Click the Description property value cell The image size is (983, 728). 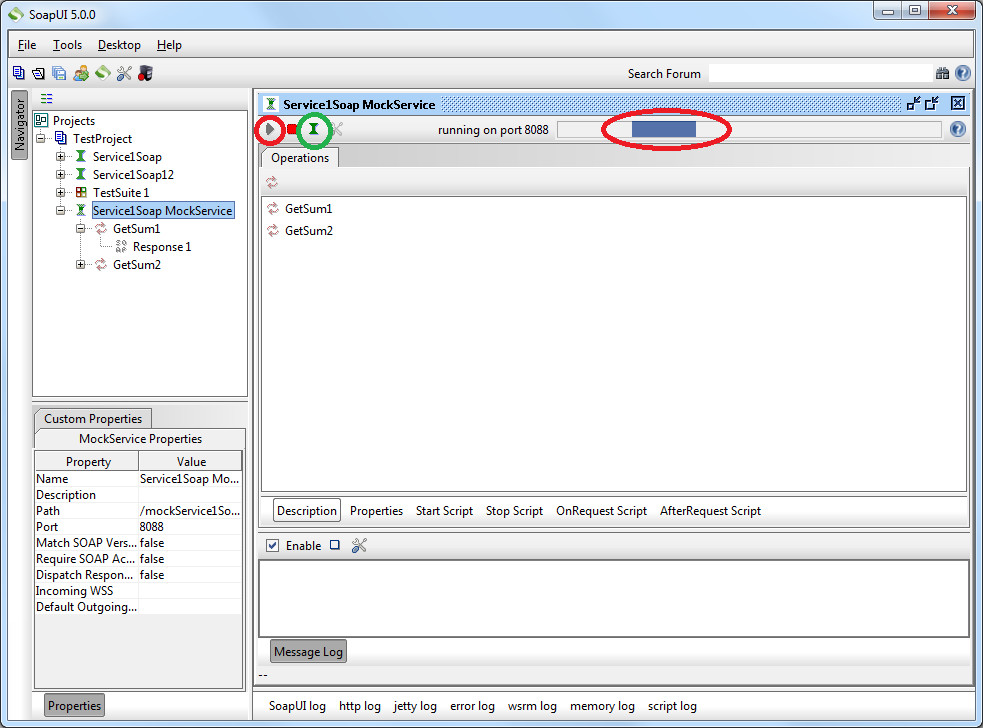pyautogui.click(x=190, y=495)
